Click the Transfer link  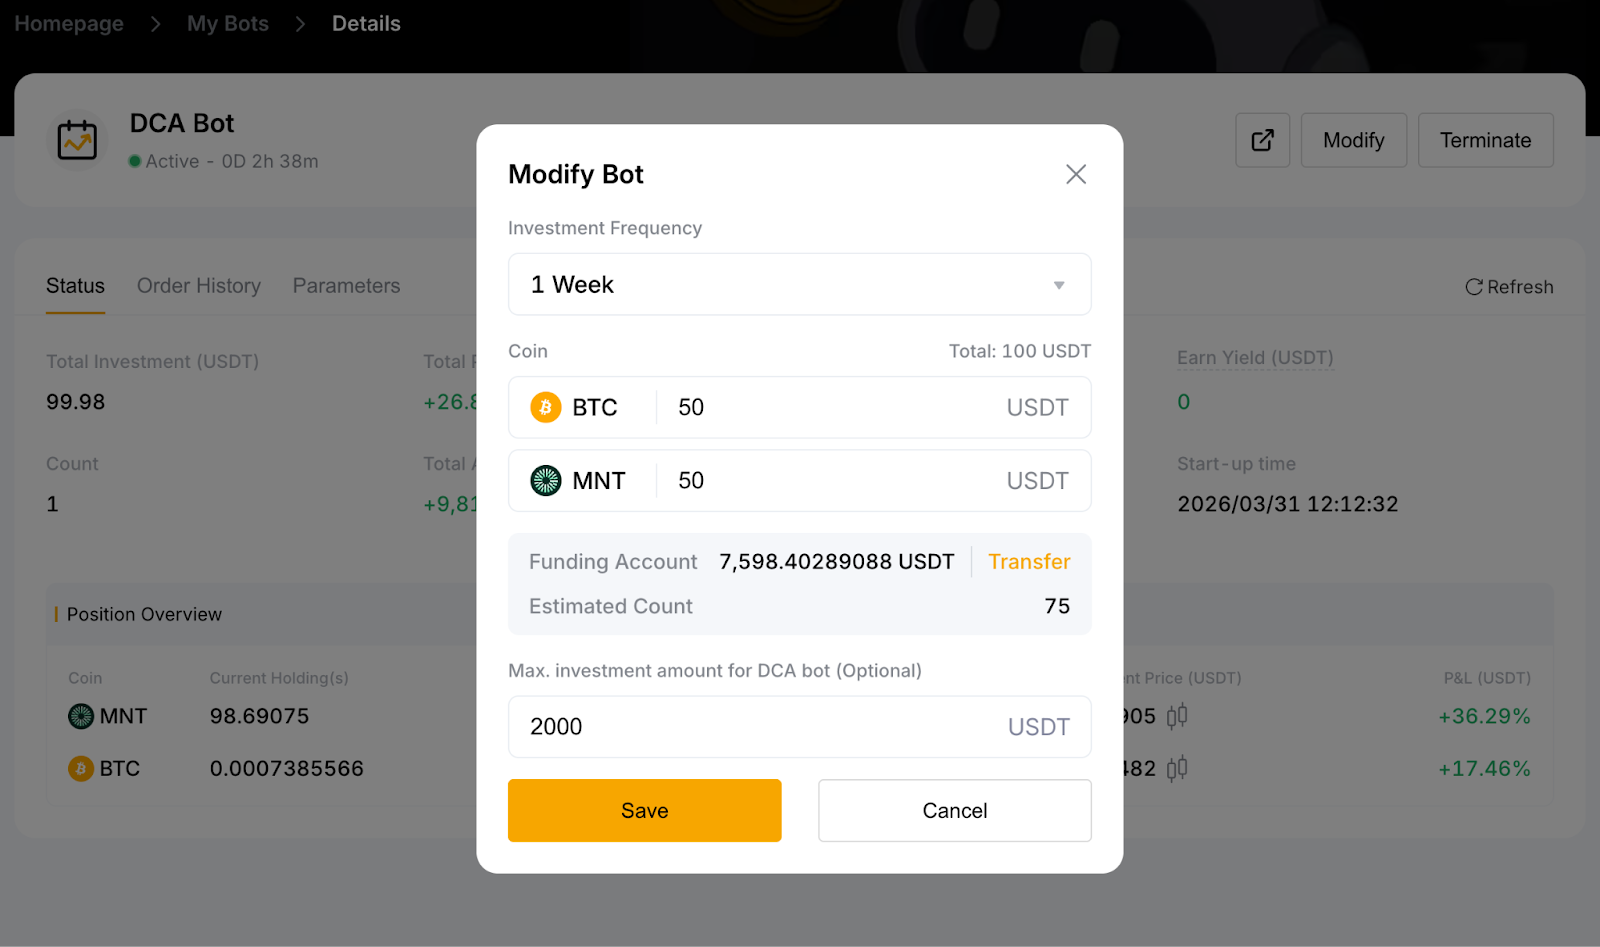coord(1029,562)
